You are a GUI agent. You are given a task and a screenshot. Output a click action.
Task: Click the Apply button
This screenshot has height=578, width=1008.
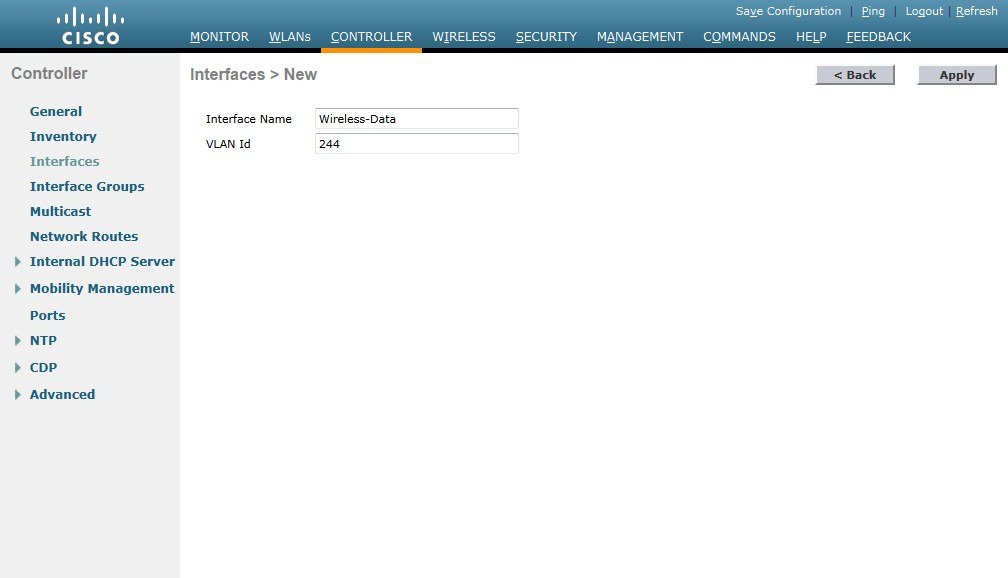[955, 74]
